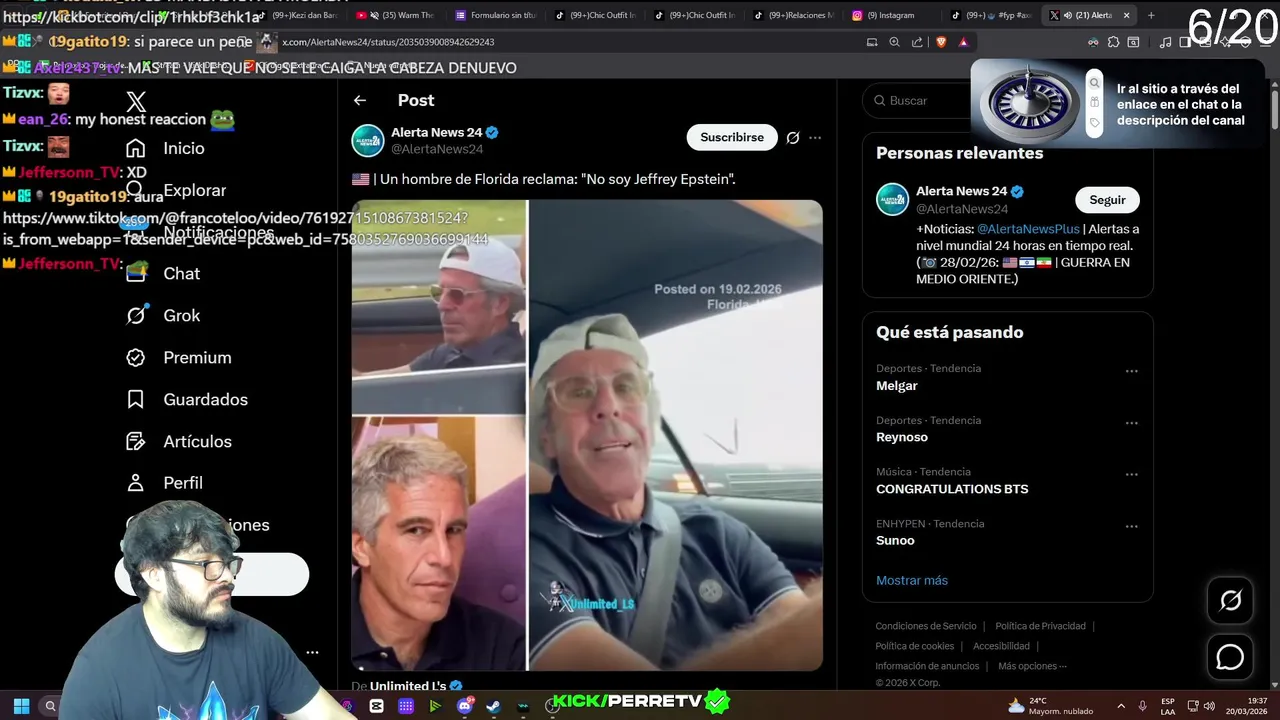Open the extensions puzzle piece icon
1280x720 pixels.
(1113, 42)
